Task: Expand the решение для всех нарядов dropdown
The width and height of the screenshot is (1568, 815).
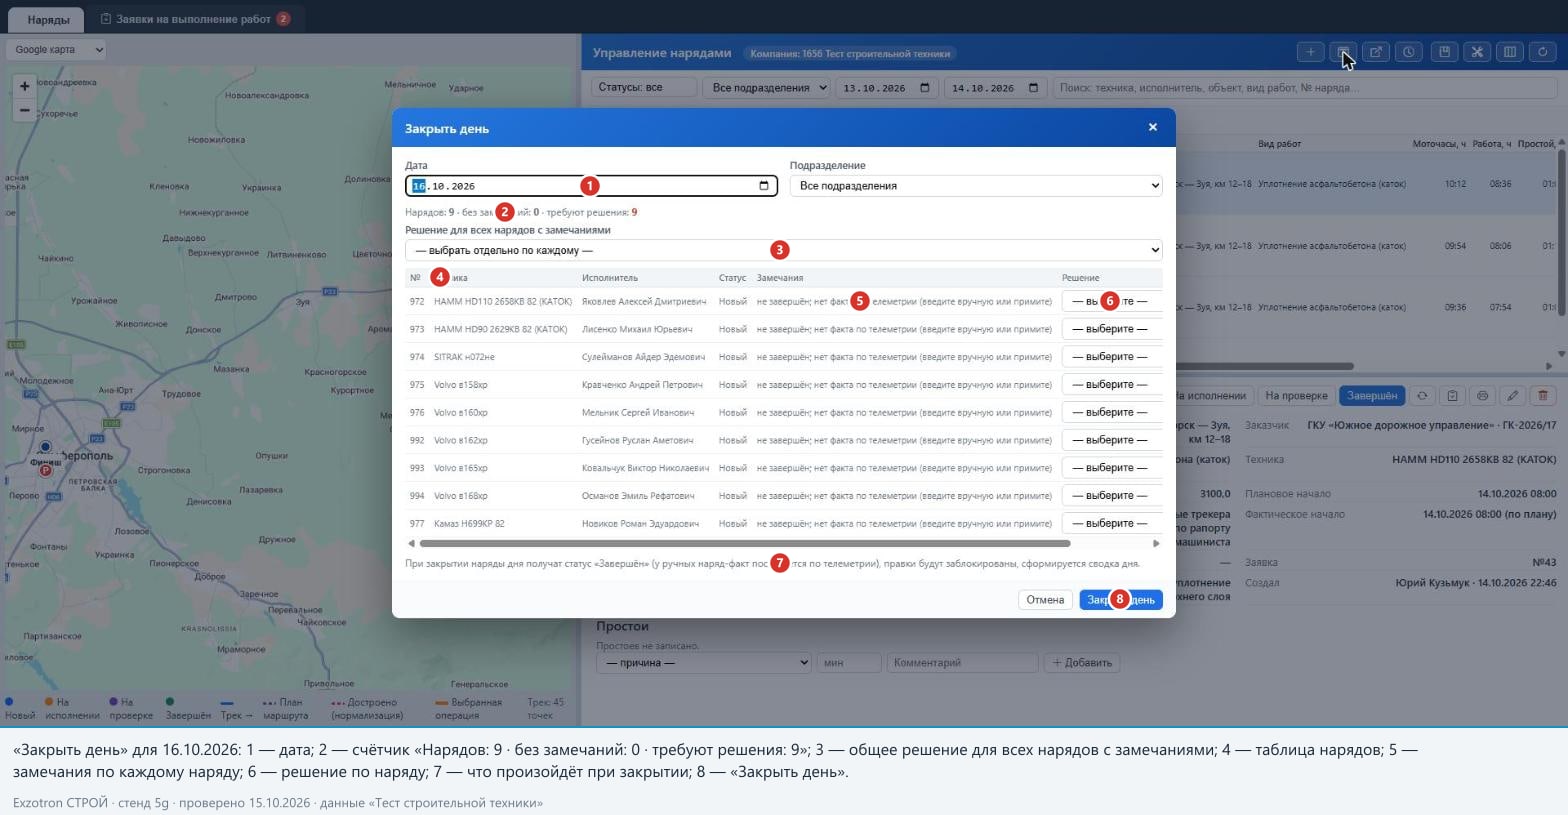Action: coord(784,250)
